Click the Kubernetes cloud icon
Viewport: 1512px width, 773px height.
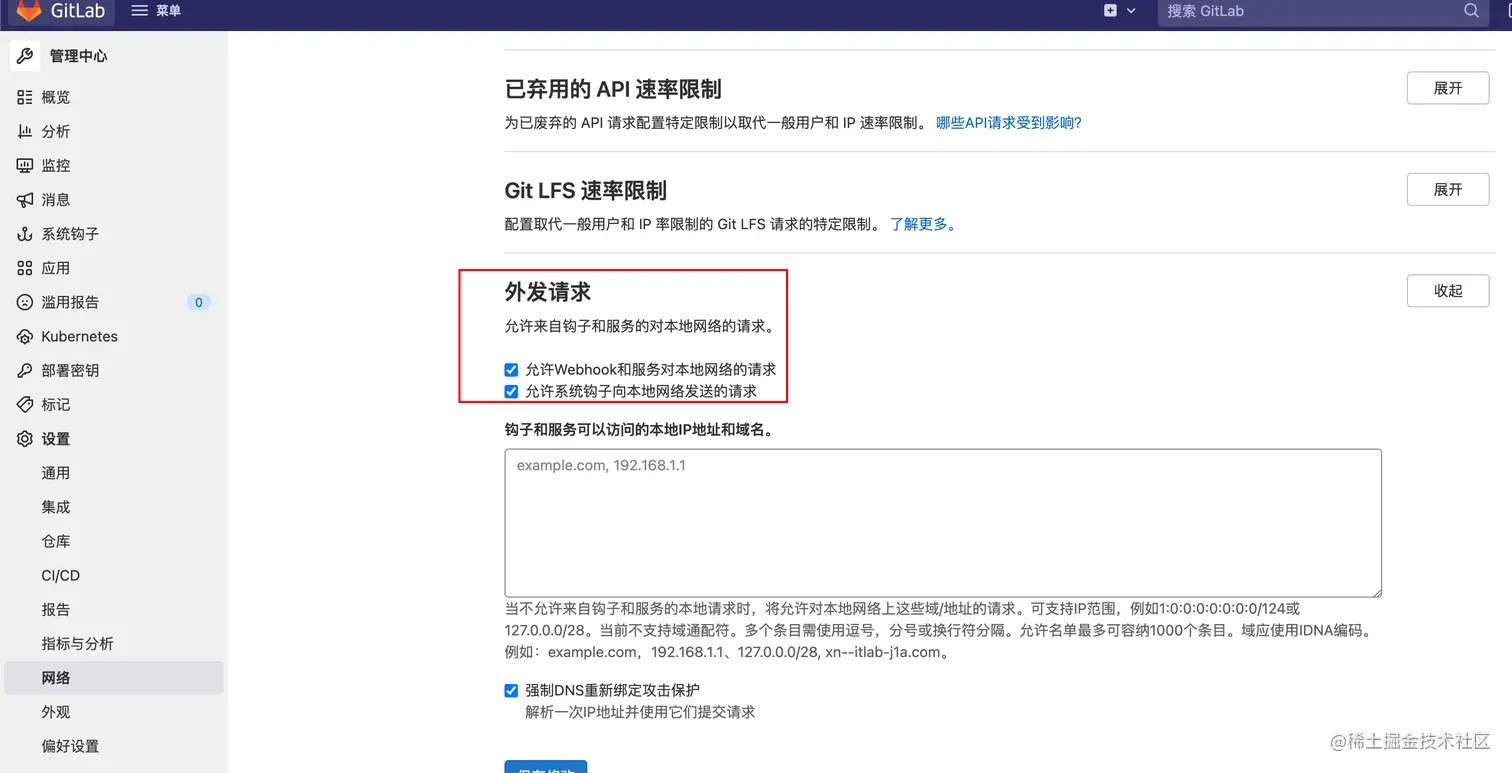click(25, 336)
